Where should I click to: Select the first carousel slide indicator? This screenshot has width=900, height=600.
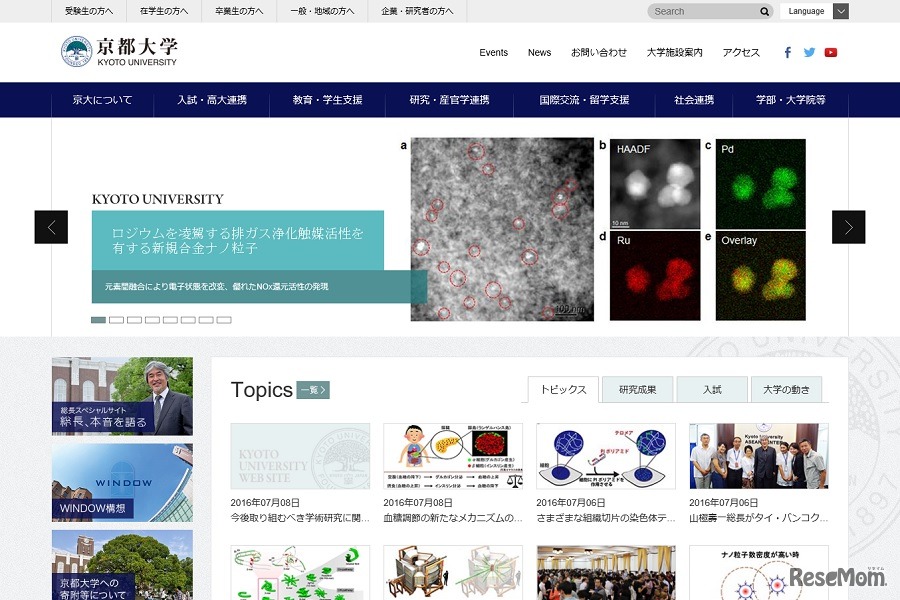pos(98,320)
